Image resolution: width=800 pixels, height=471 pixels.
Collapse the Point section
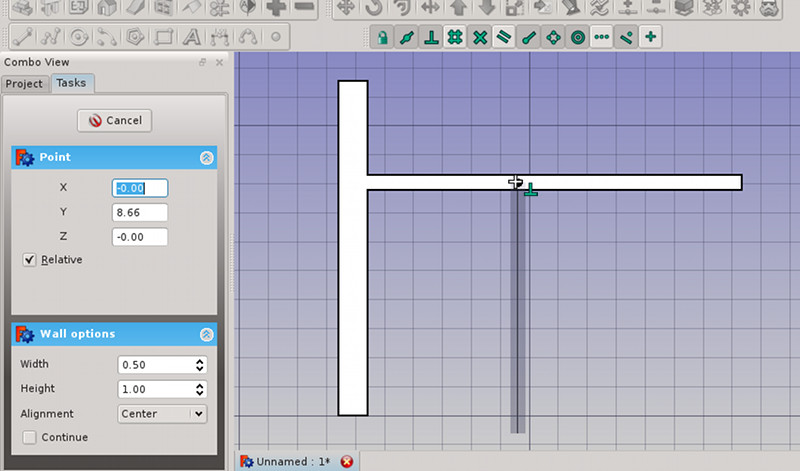[x=207, y=158]
